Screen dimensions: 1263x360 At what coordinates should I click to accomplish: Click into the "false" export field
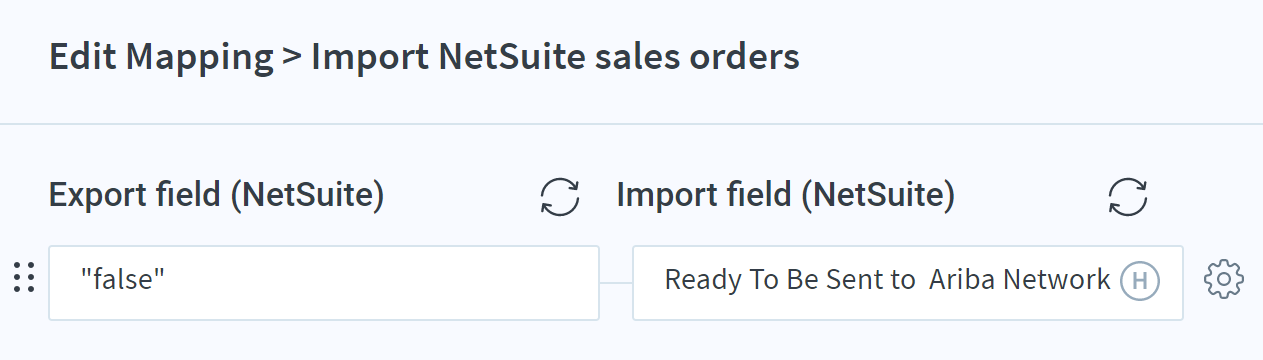point(324,283)
